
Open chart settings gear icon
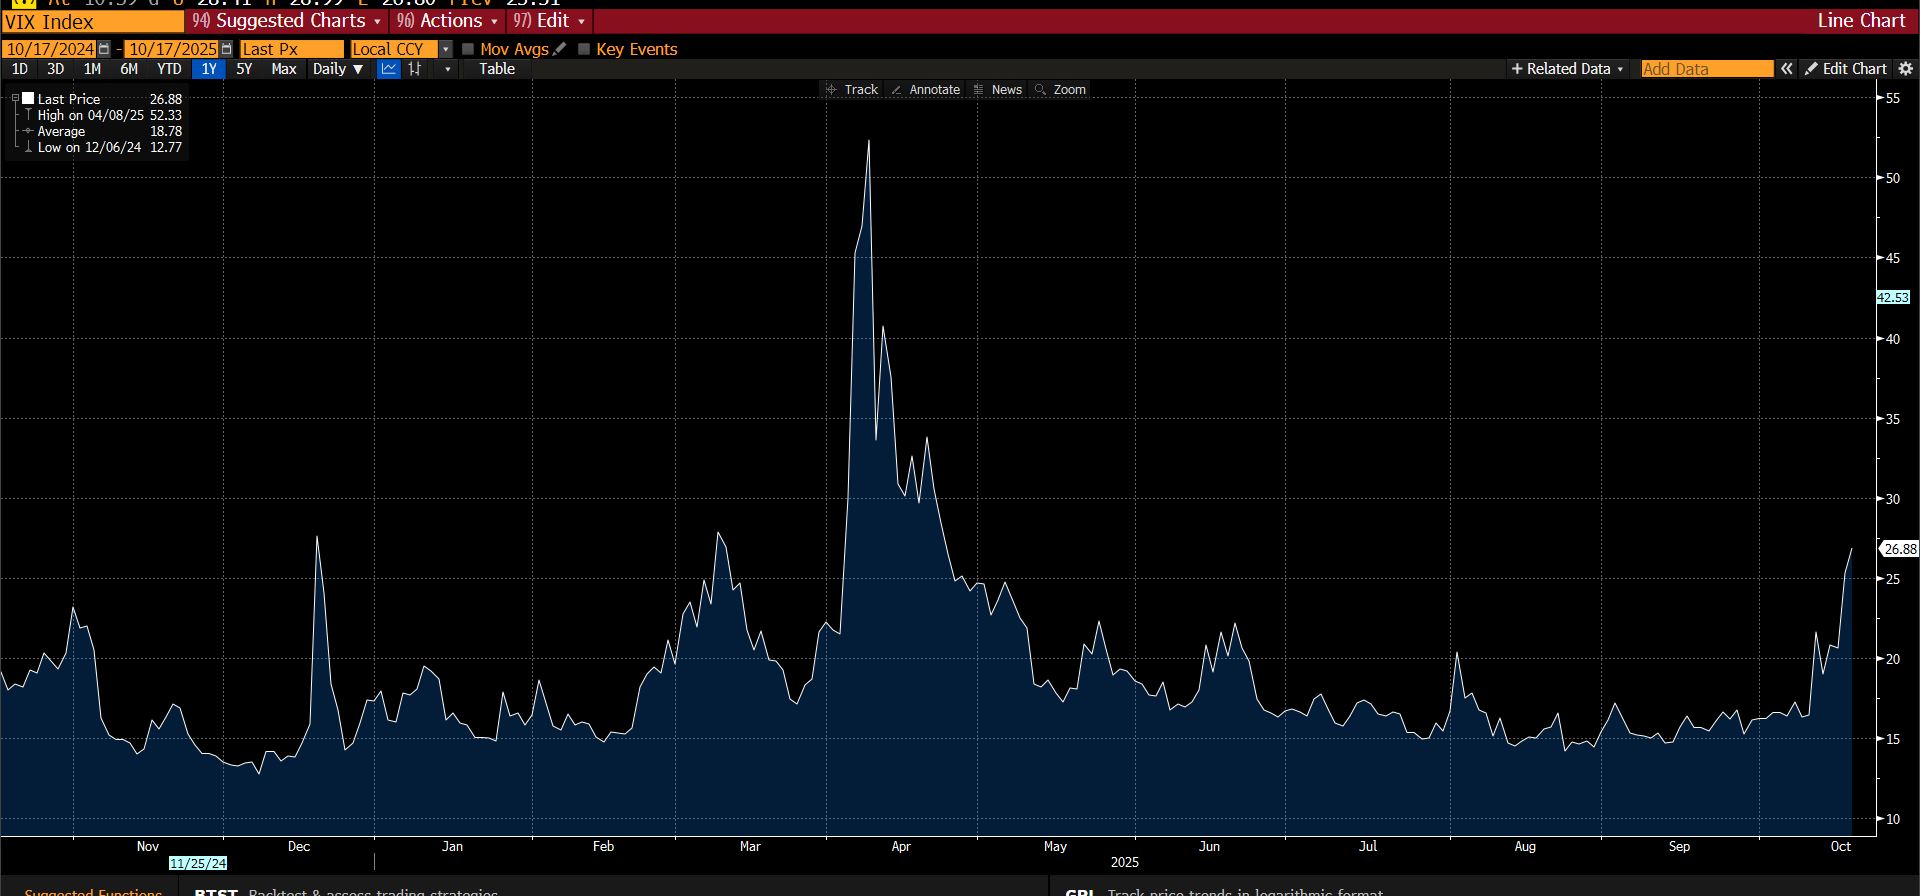click(1905, 69)
